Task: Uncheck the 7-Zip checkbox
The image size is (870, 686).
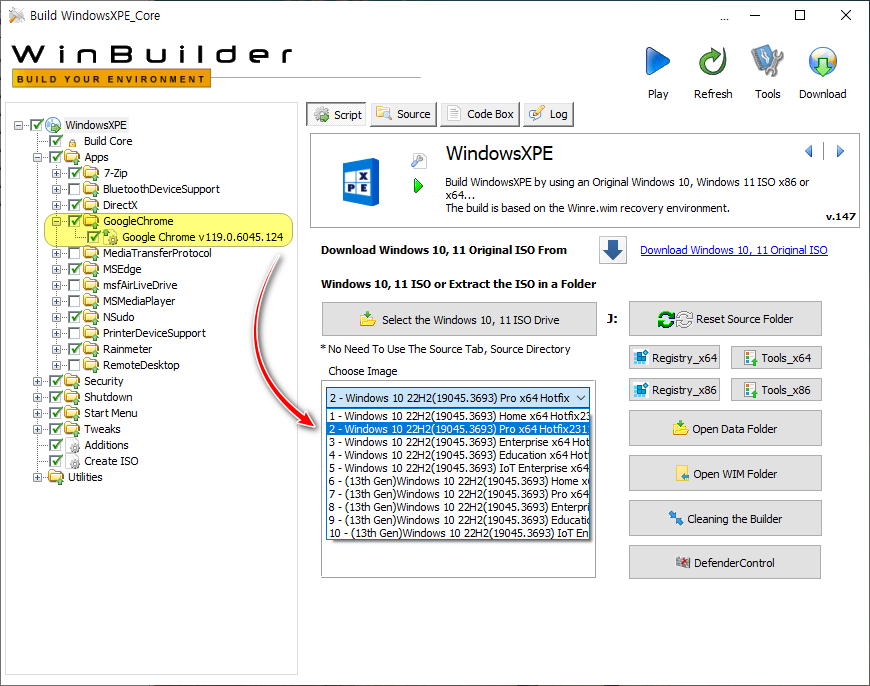Action: pyautogui.click(x=74, y=173)
